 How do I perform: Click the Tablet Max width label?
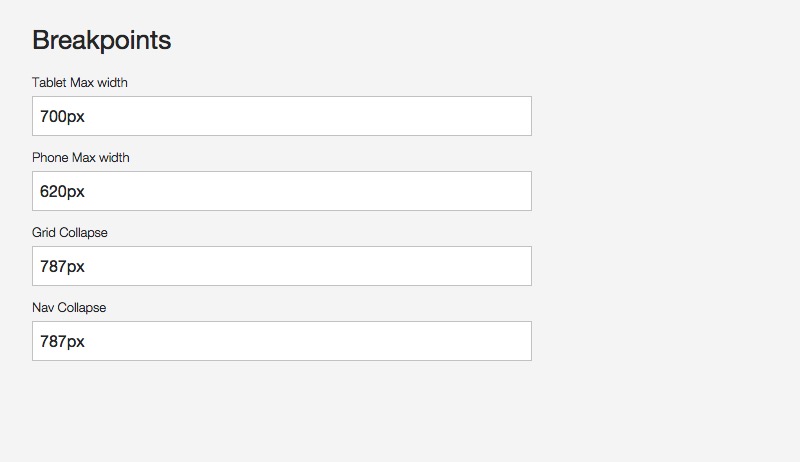80,82
